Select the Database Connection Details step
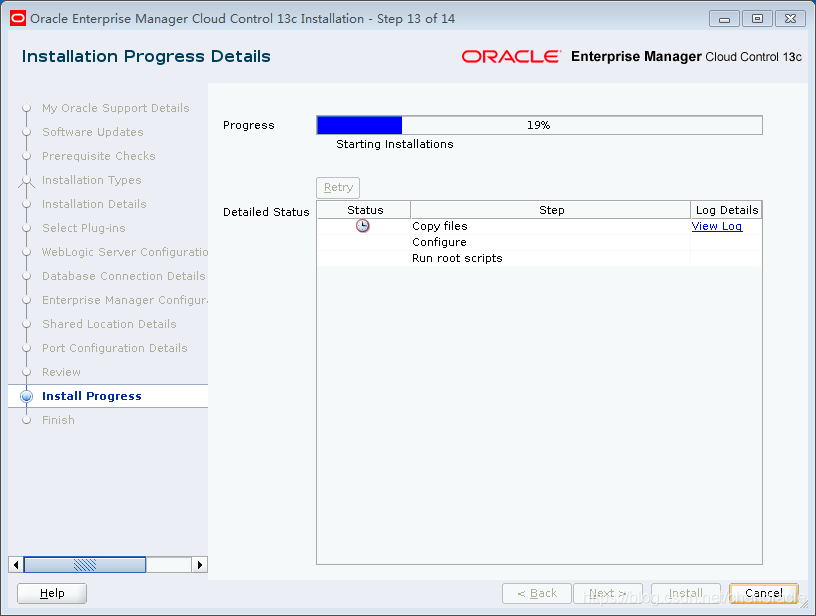 click(x=124, y=276)
